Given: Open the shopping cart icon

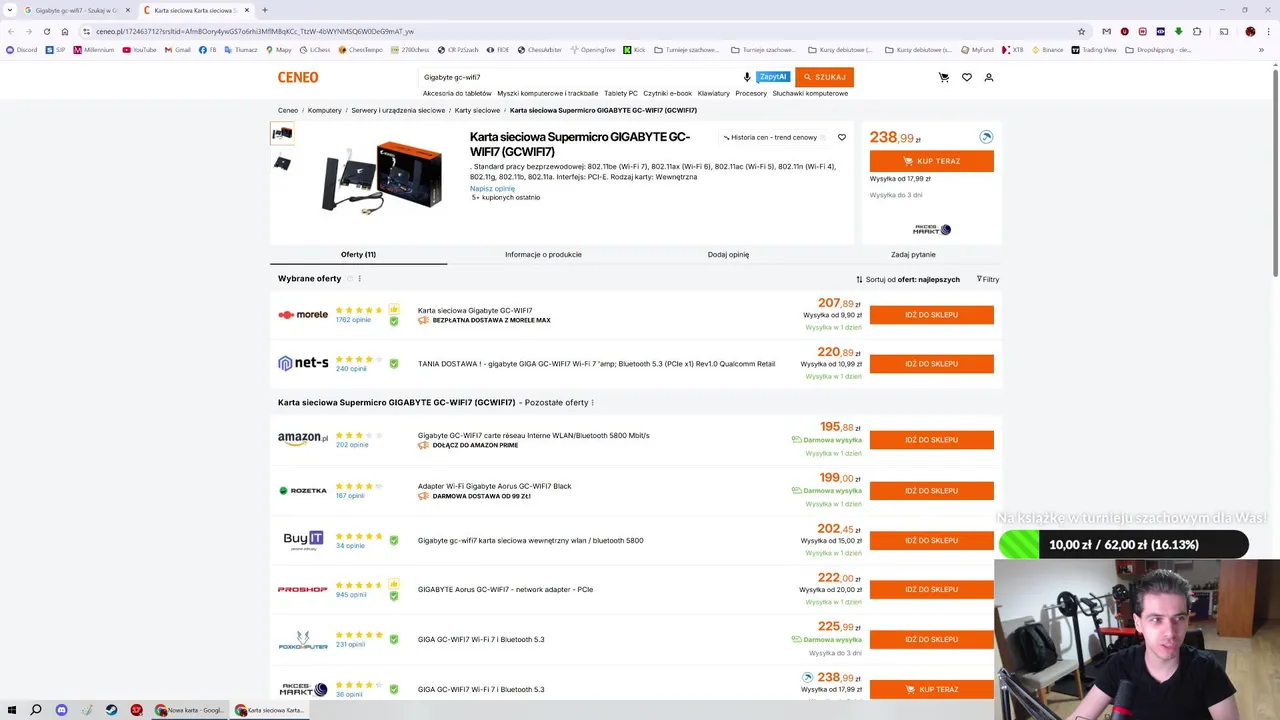Looking at the screenshot, I should point(943,77).
